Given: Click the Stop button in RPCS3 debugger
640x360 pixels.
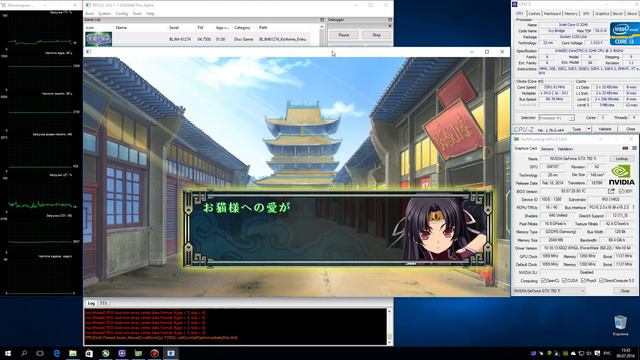Looking at the screenshot, I should [x=376, y=35].
